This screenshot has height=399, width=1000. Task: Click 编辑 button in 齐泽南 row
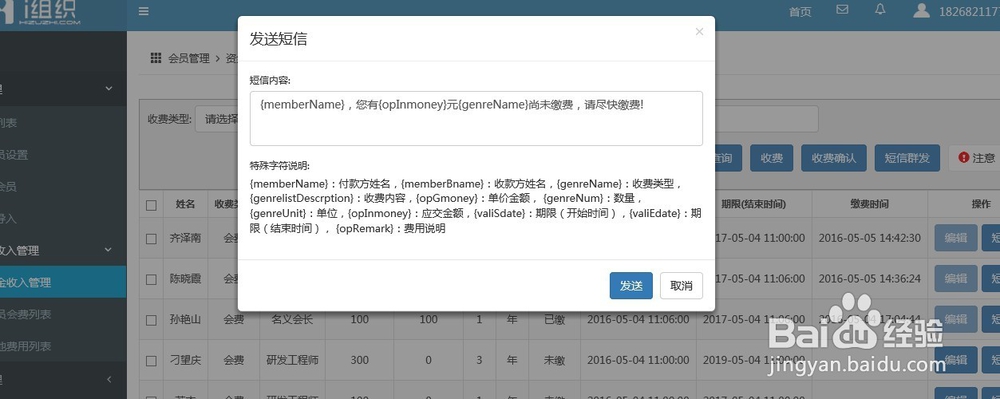[x=956, y=238]
